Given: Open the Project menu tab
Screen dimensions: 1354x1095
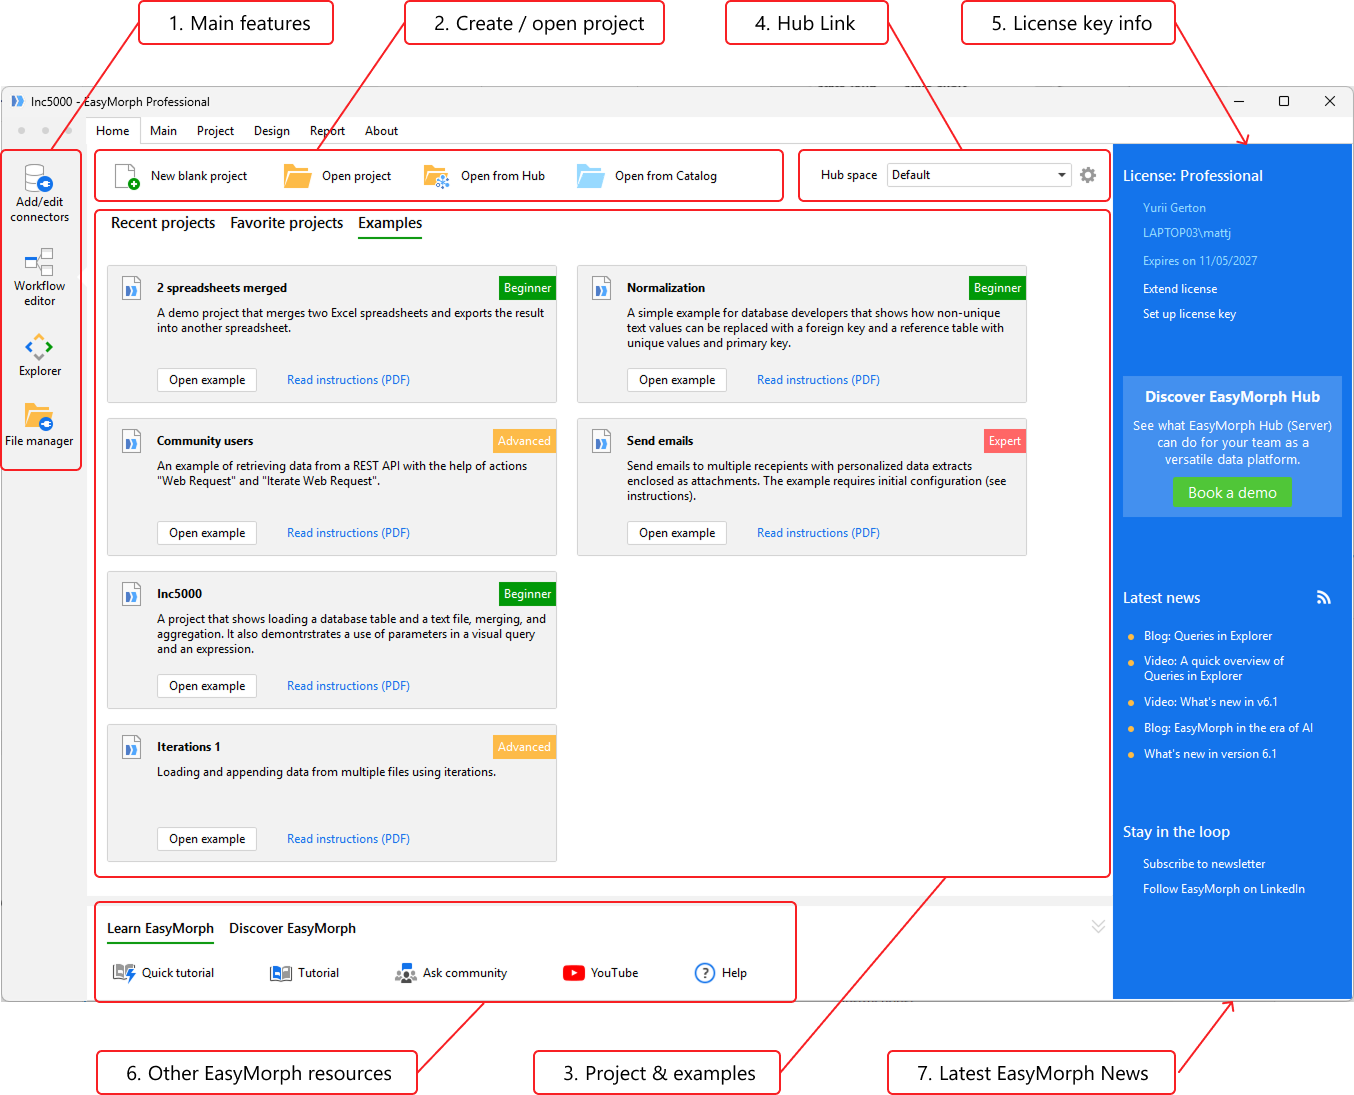Looking at the screenshot, I should 215,131.
